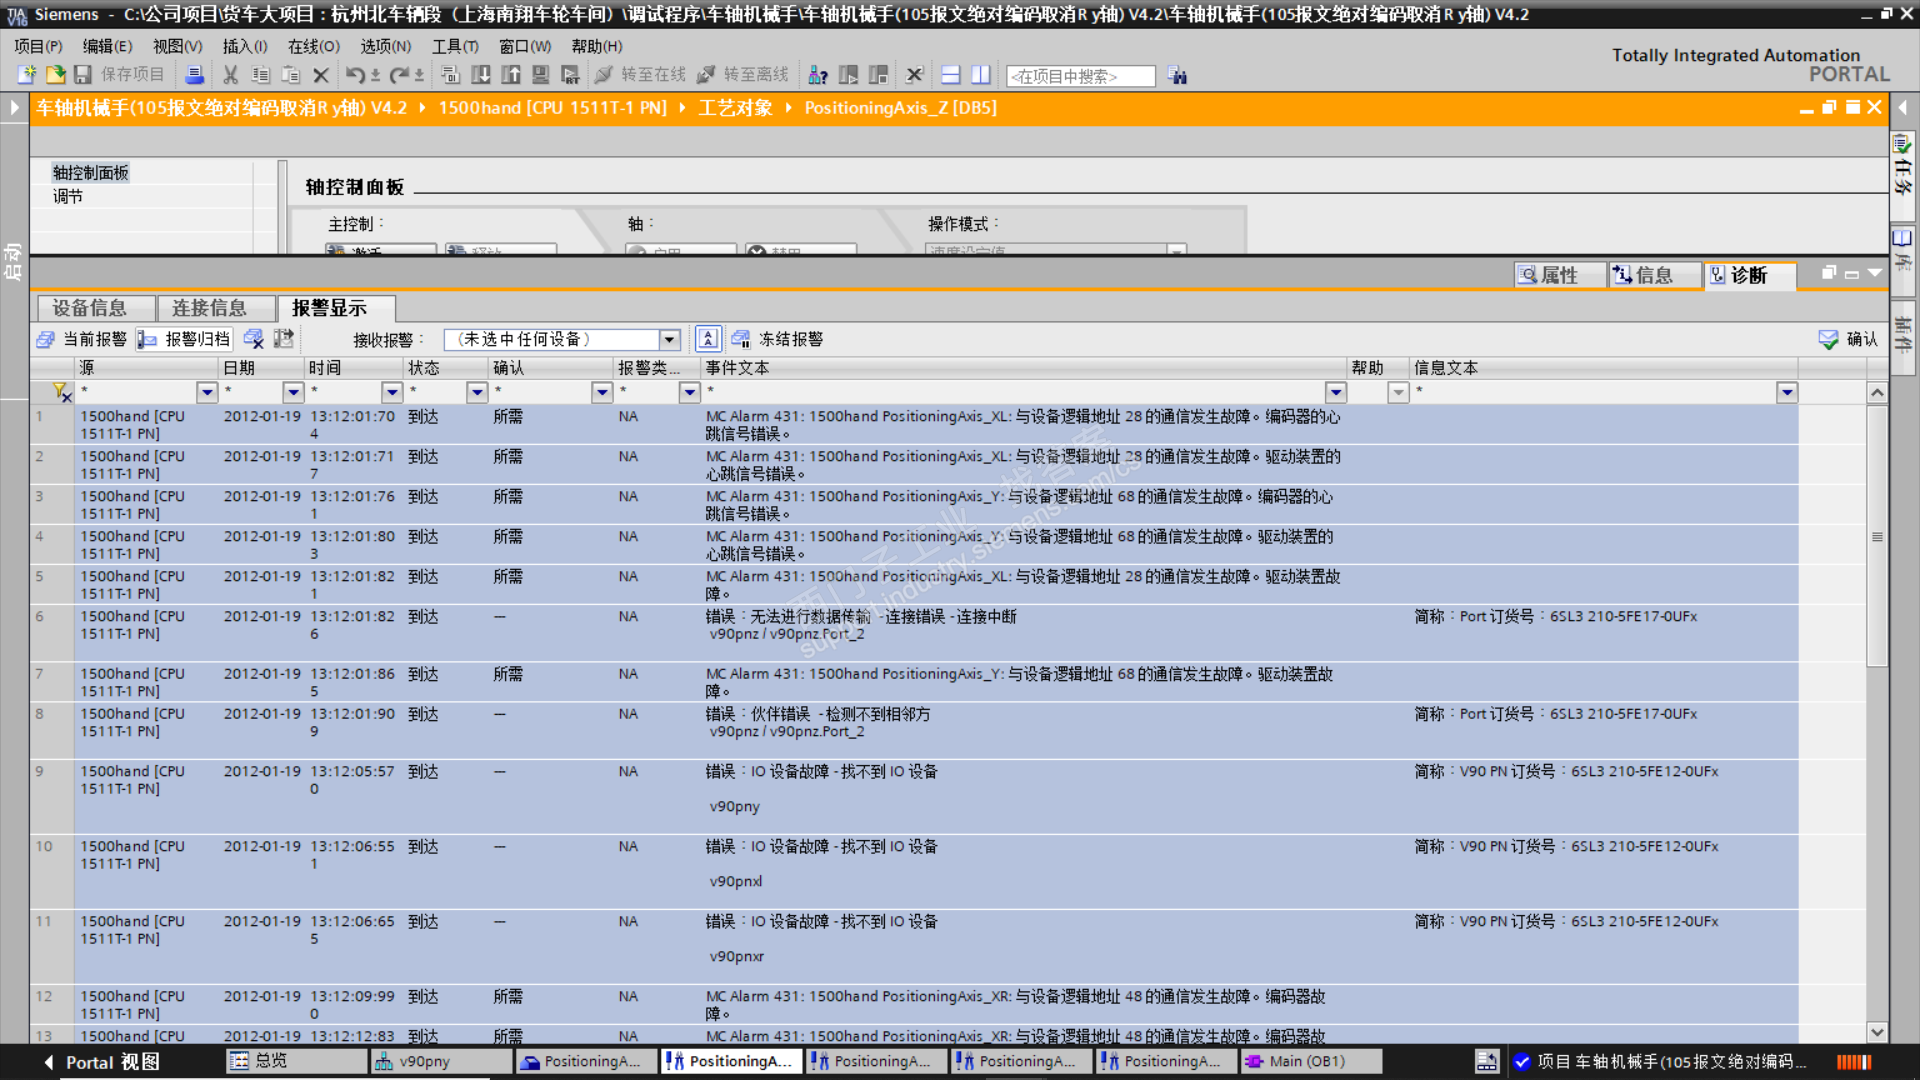This screenshot has width=1920, height=1080.
Task: Open the 接收报警 device dropdown
Action: click(x=670, y=339)
